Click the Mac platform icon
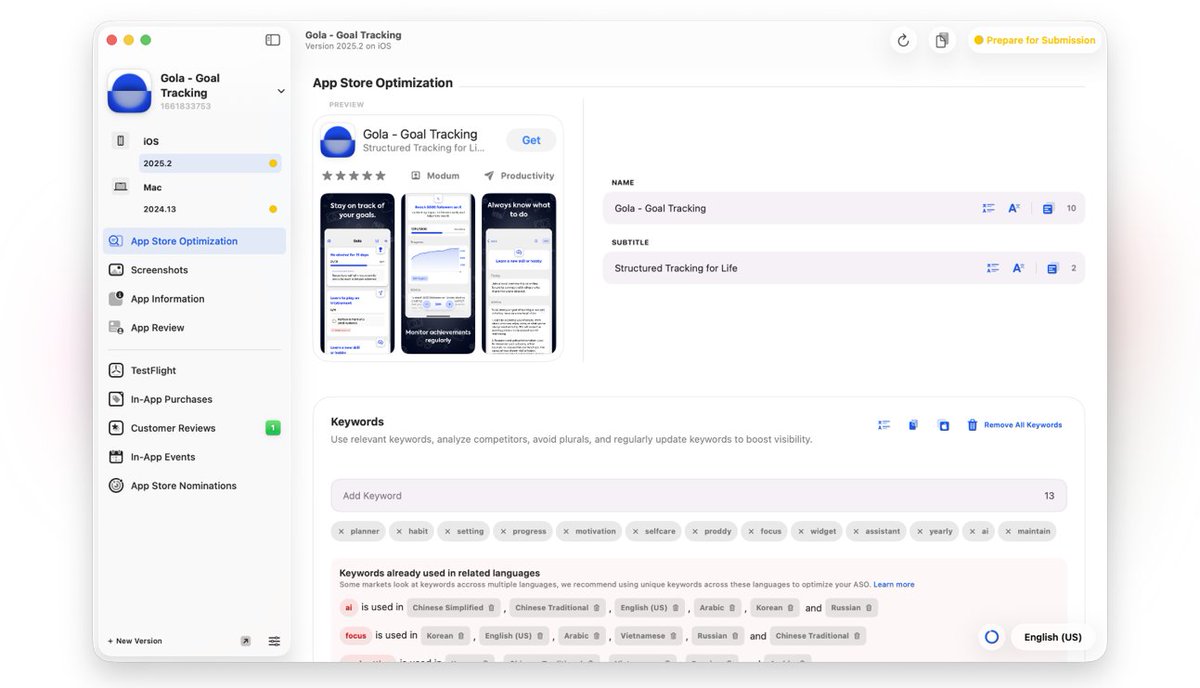Screen dimensions: 1200x688 coord(120,187)
